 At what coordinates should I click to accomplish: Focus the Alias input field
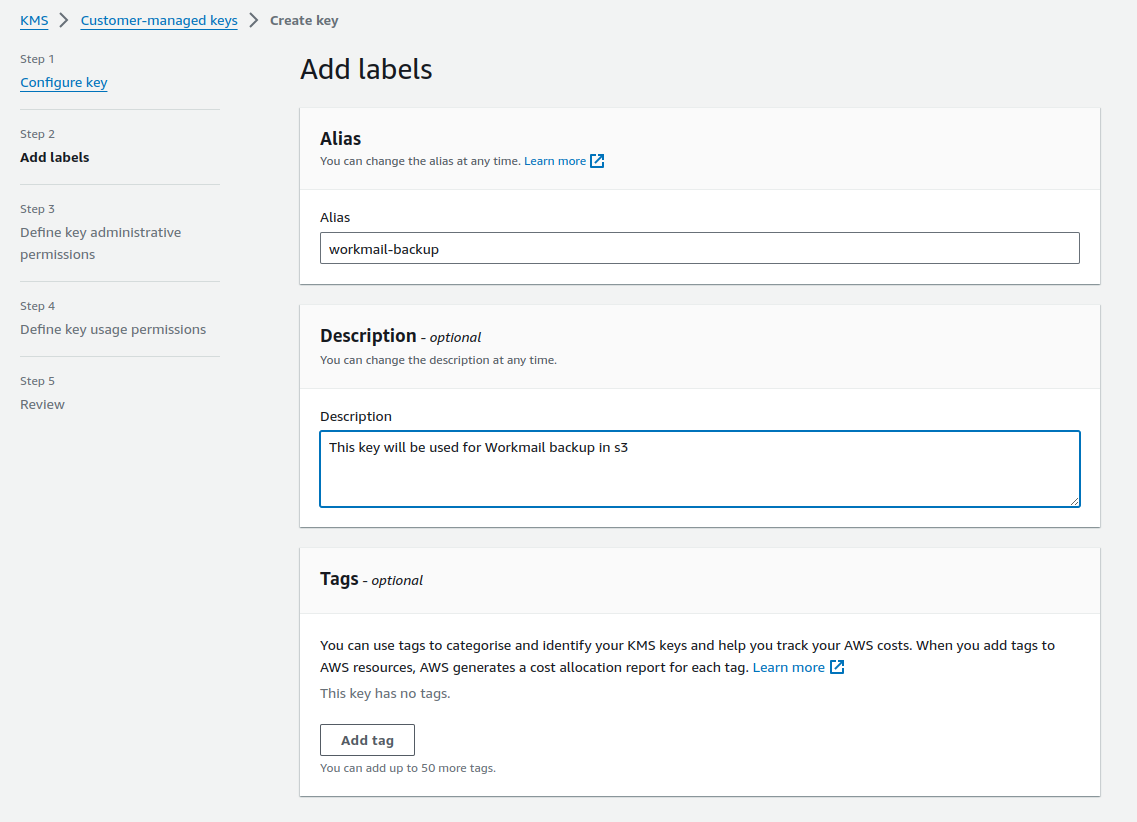(700, 248)
